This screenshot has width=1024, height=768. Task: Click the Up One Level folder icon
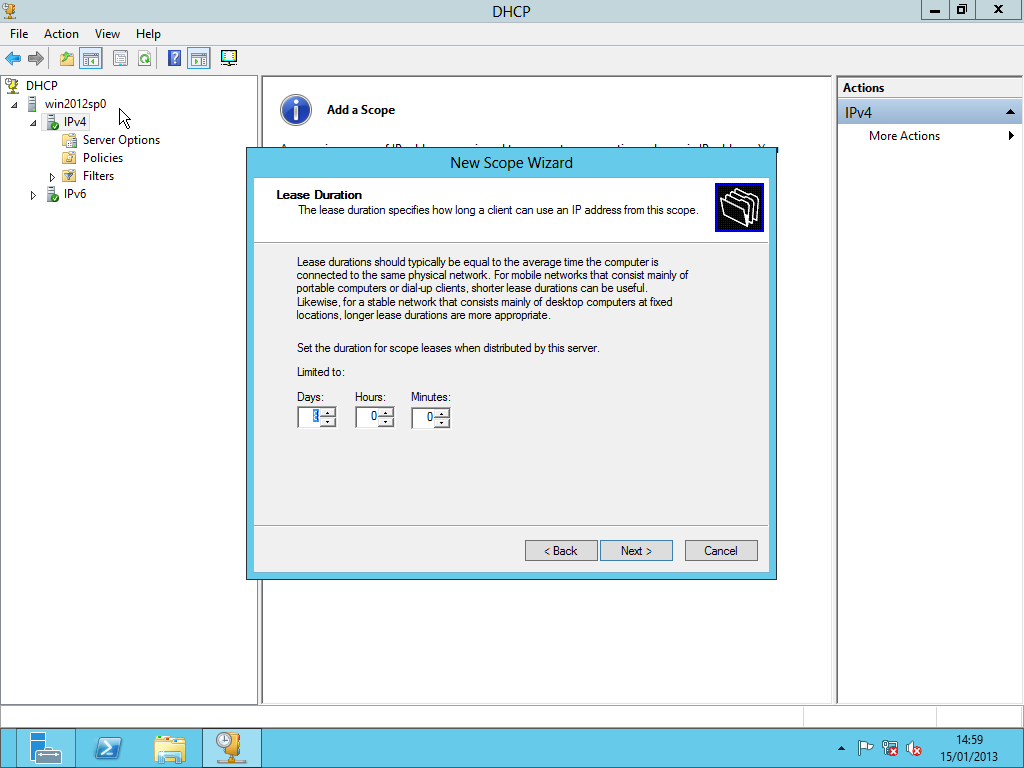67,59
